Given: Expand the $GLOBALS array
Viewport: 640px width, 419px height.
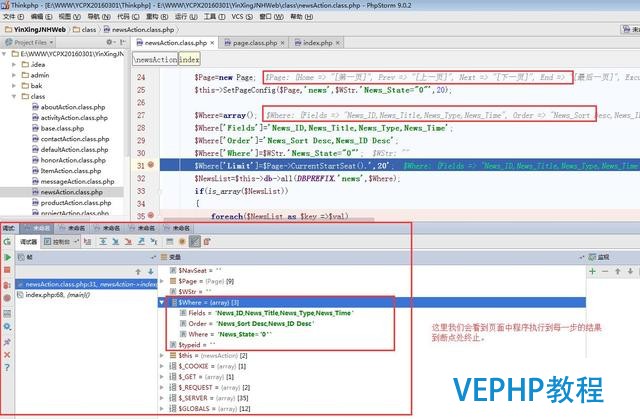Looking at the screenshot, I should tap(162, 408).
